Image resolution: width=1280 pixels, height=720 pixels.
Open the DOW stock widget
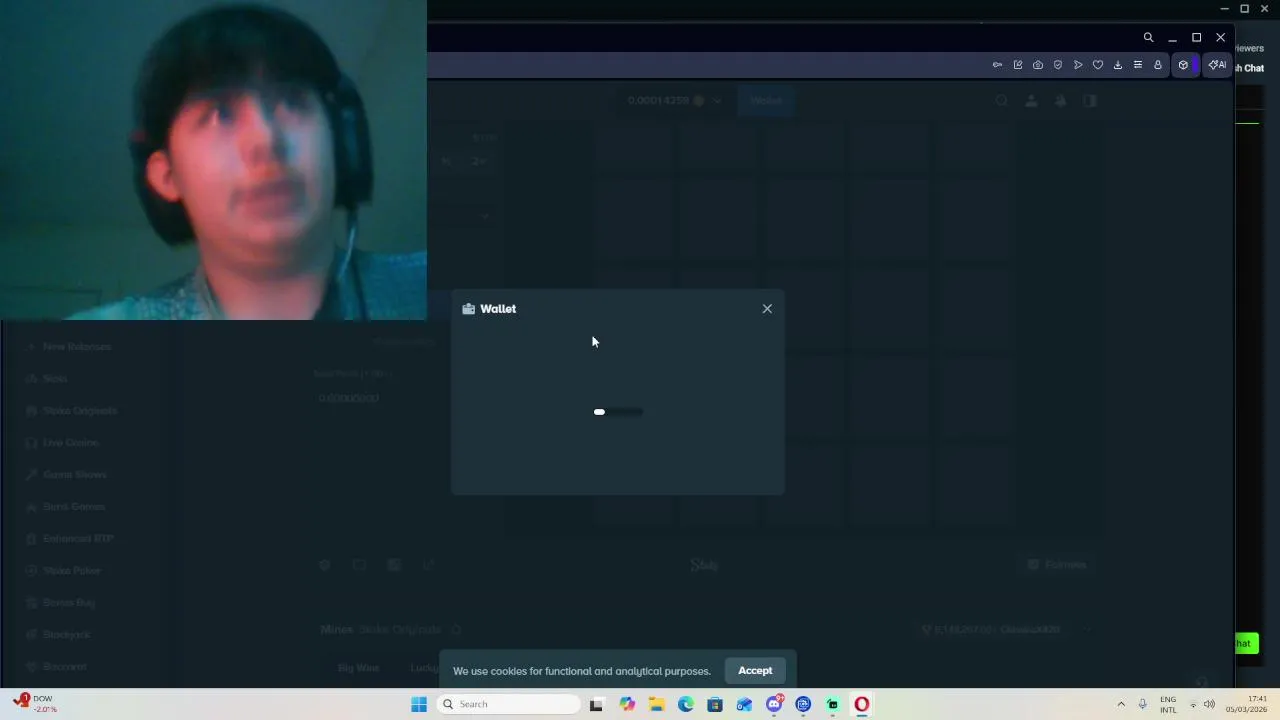pos(37,704)
